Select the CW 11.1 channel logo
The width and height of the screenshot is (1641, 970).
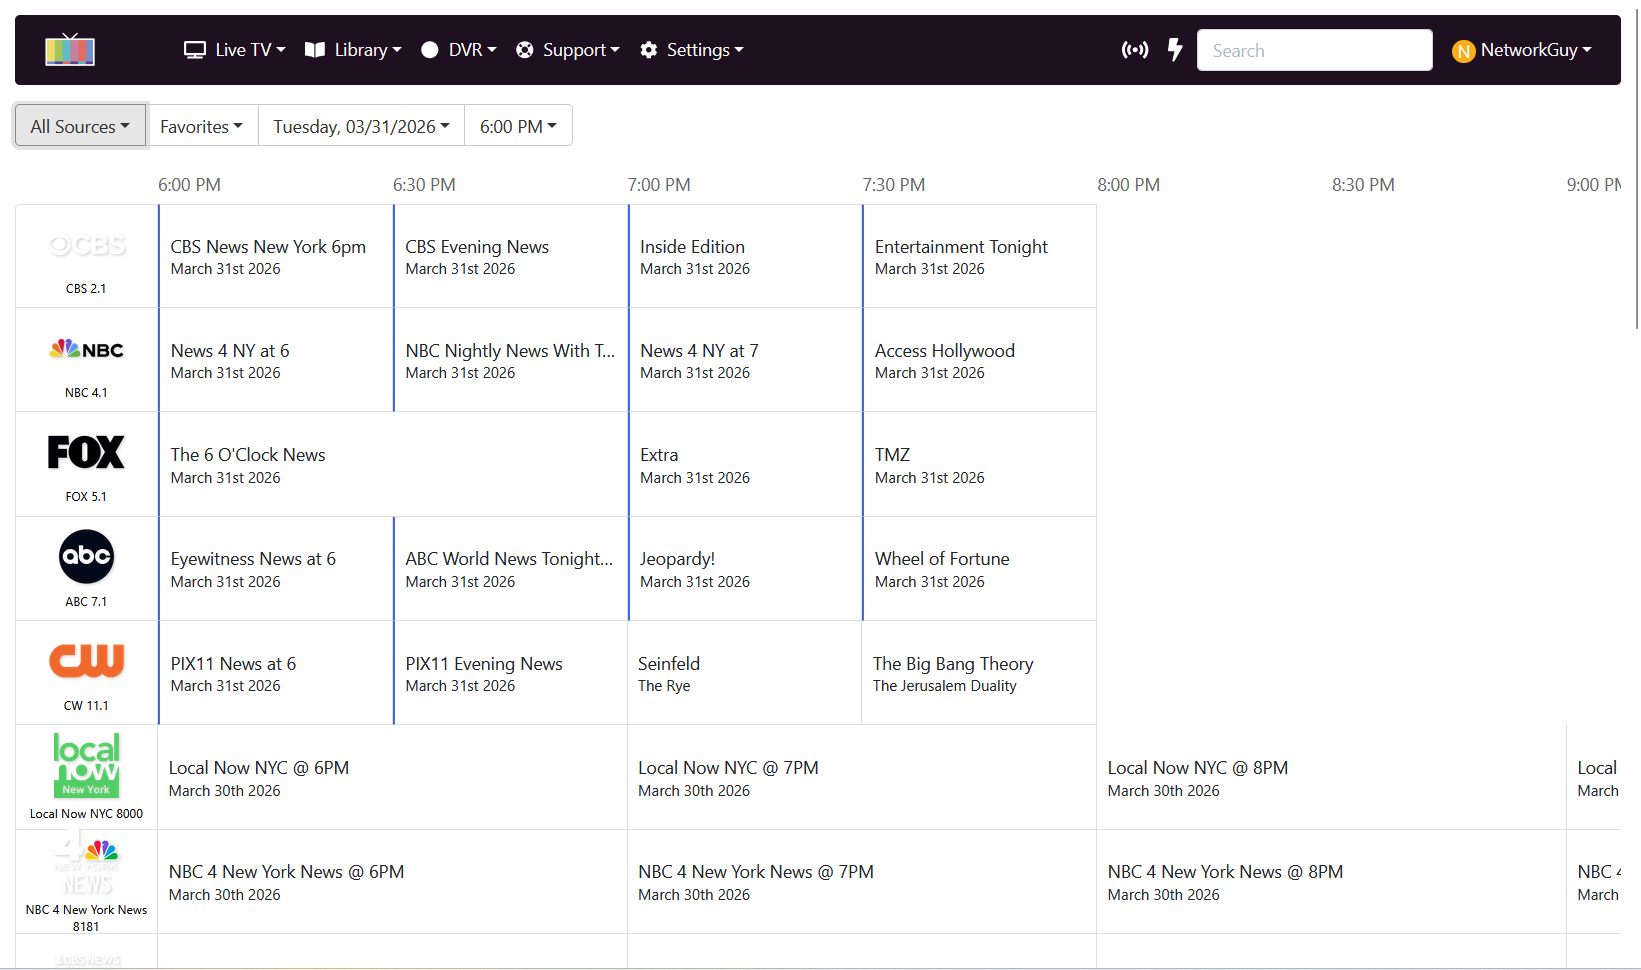pyautogui.click(x=87, y=661)
